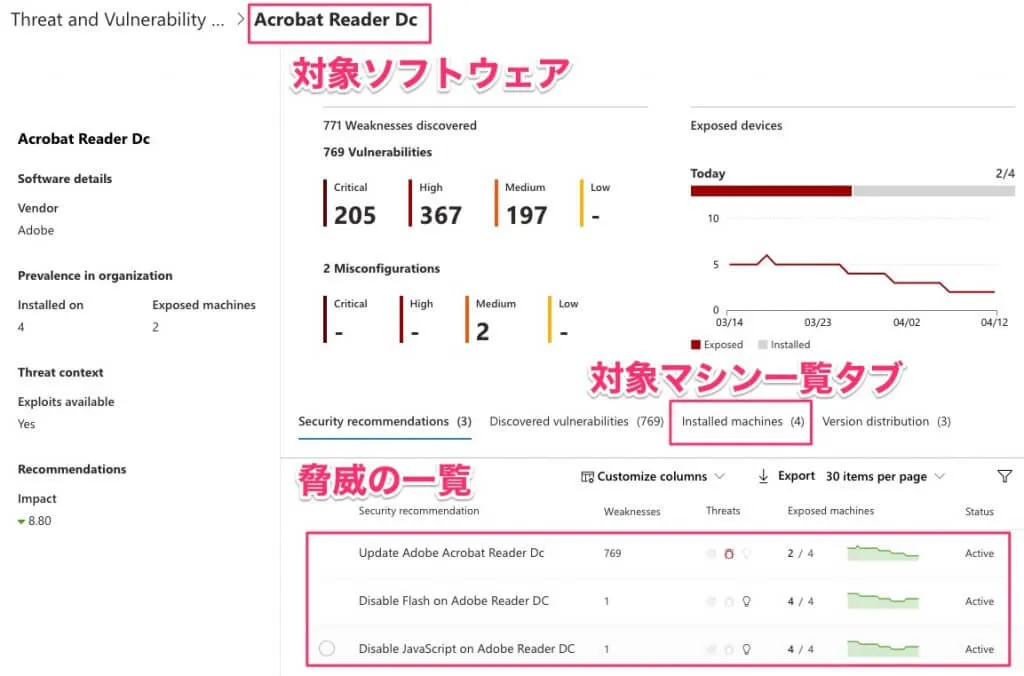
Task: Sort by Weaknesses column header
Action: 632,511
